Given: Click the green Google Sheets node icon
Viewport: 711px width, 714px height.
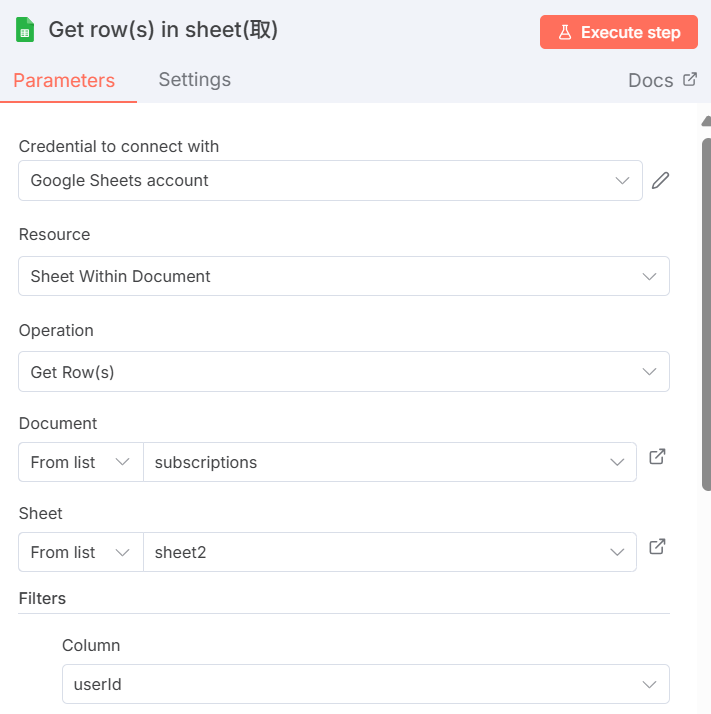Looking at the screenshot, I should pos(25,31).
